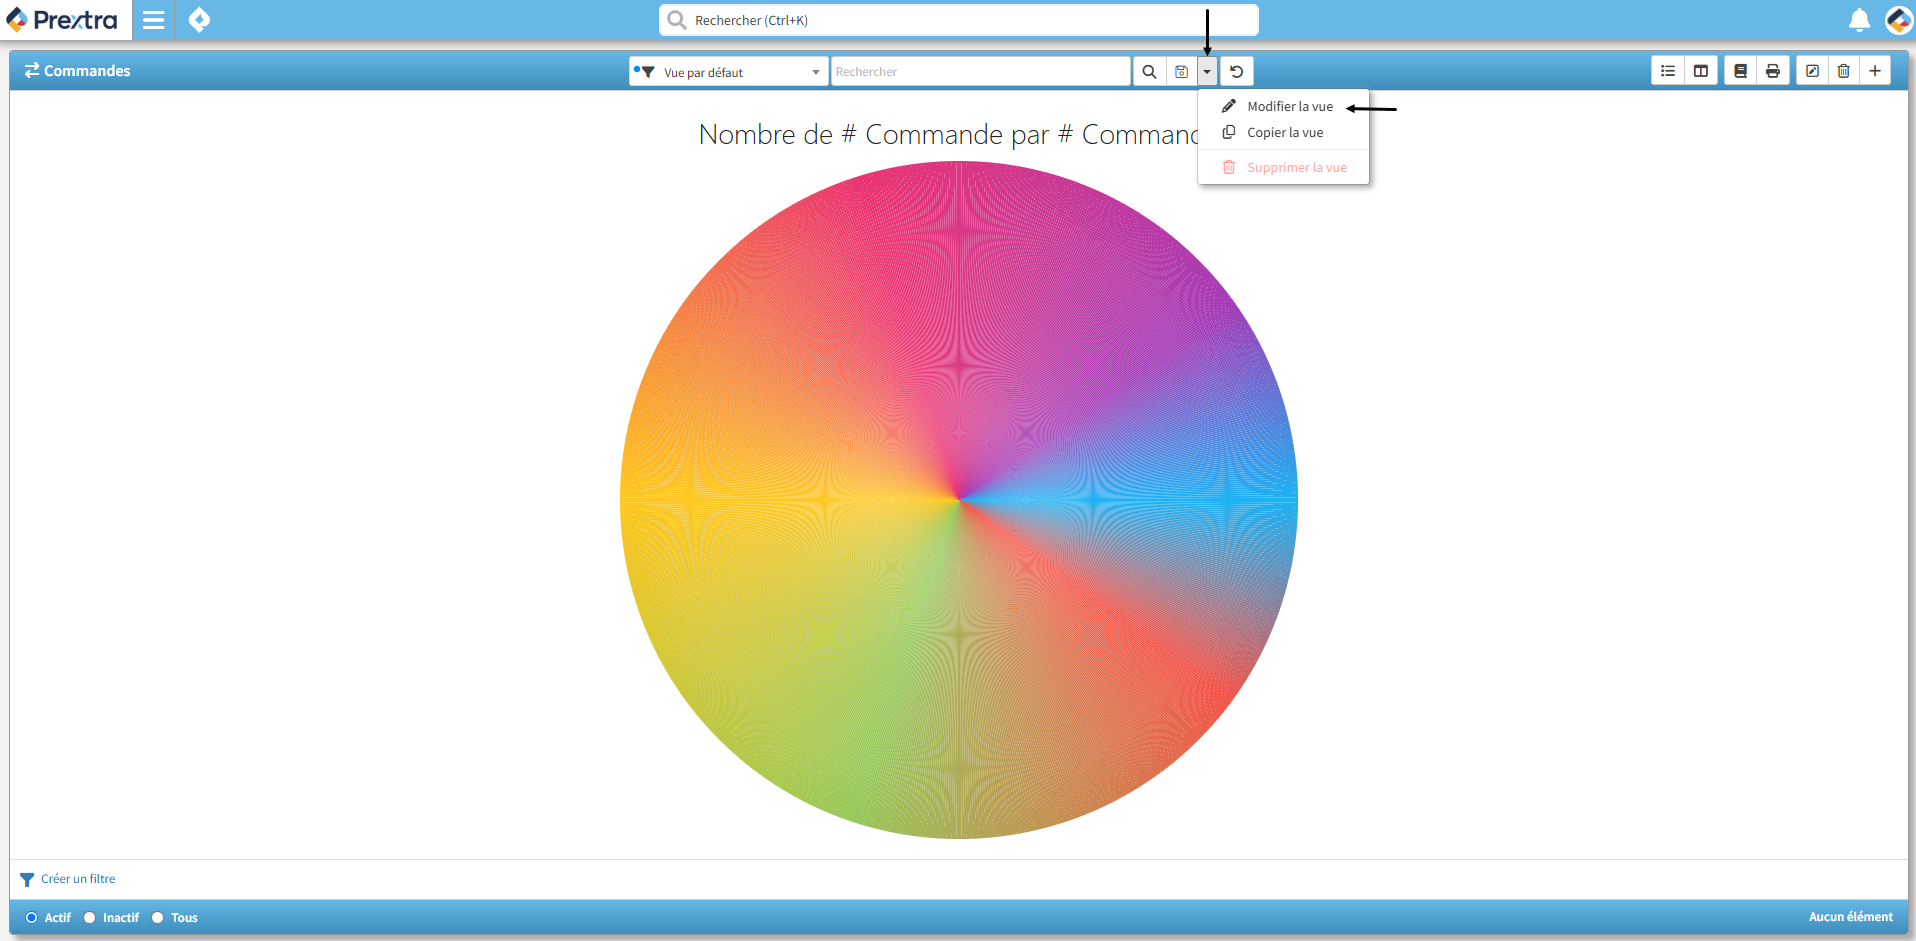Click the save view icon
This screenshot has width=1916, height=941.
tap(1181, 72)
